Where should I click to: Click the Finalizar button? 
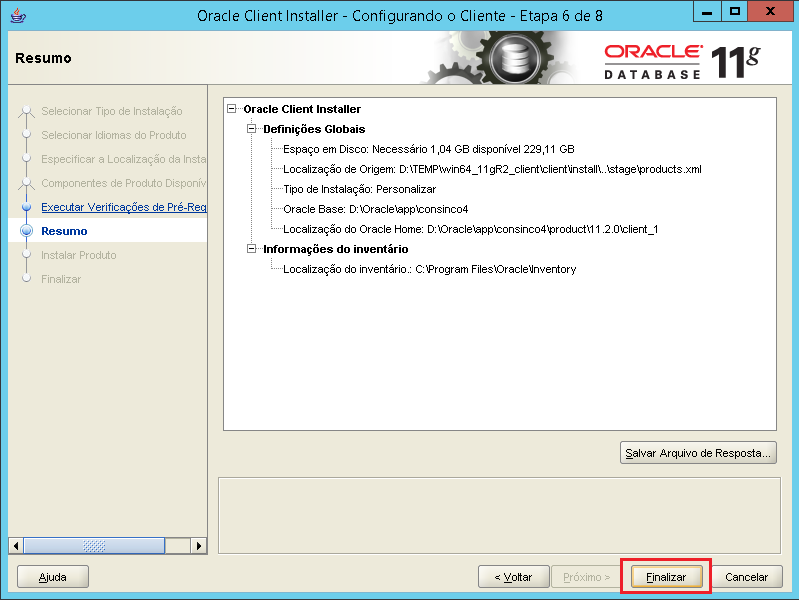tap(666, 577)
